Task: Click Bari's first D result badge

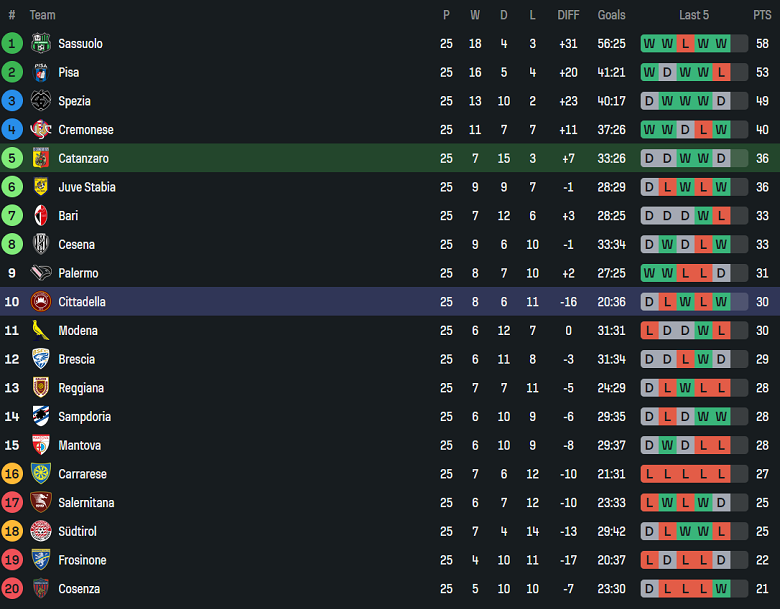Action: [649, 216]
